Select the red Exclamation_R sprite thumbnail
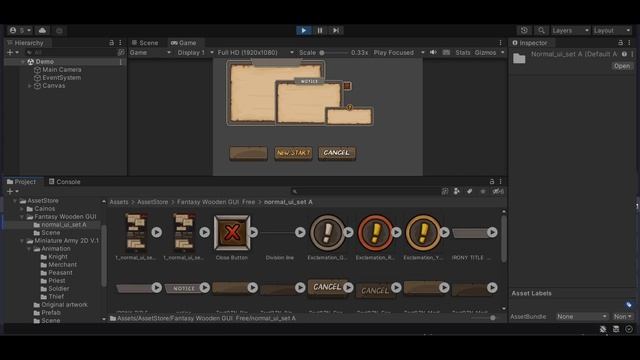The image size is (640, 360). [375, 233]
